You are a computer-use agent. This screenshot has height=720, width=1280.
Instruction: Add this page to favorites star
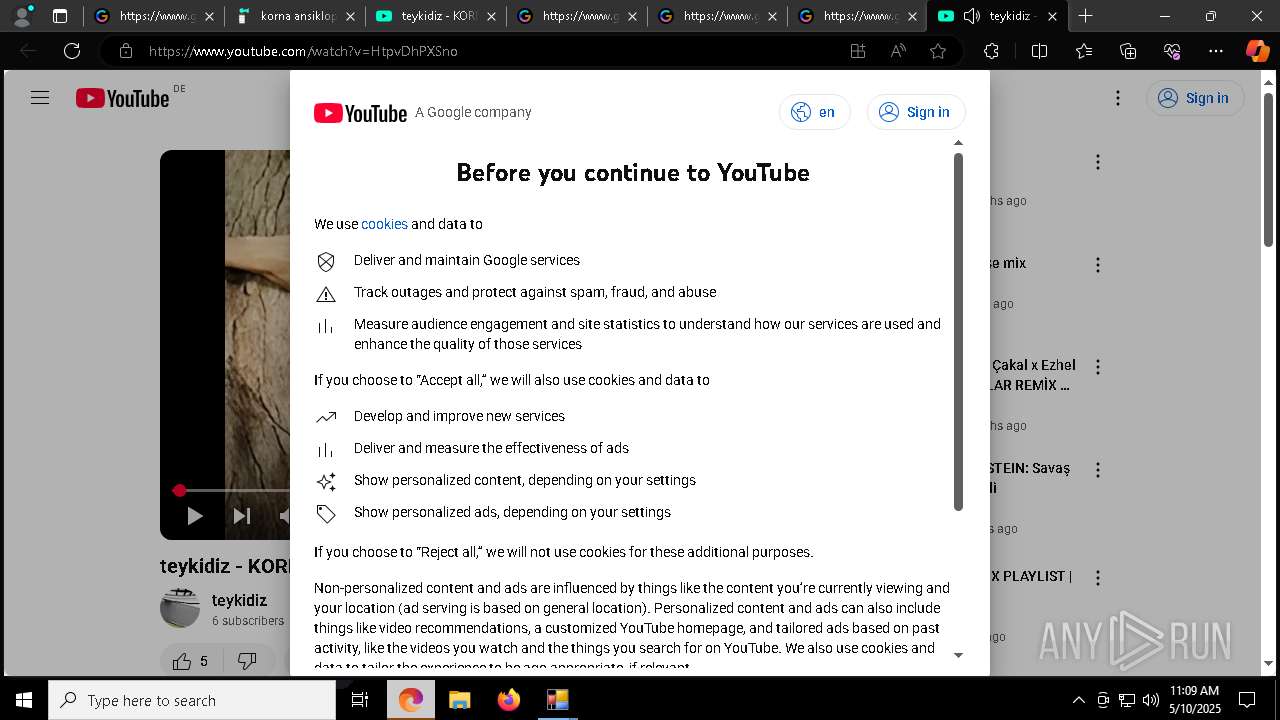[938, 51]
